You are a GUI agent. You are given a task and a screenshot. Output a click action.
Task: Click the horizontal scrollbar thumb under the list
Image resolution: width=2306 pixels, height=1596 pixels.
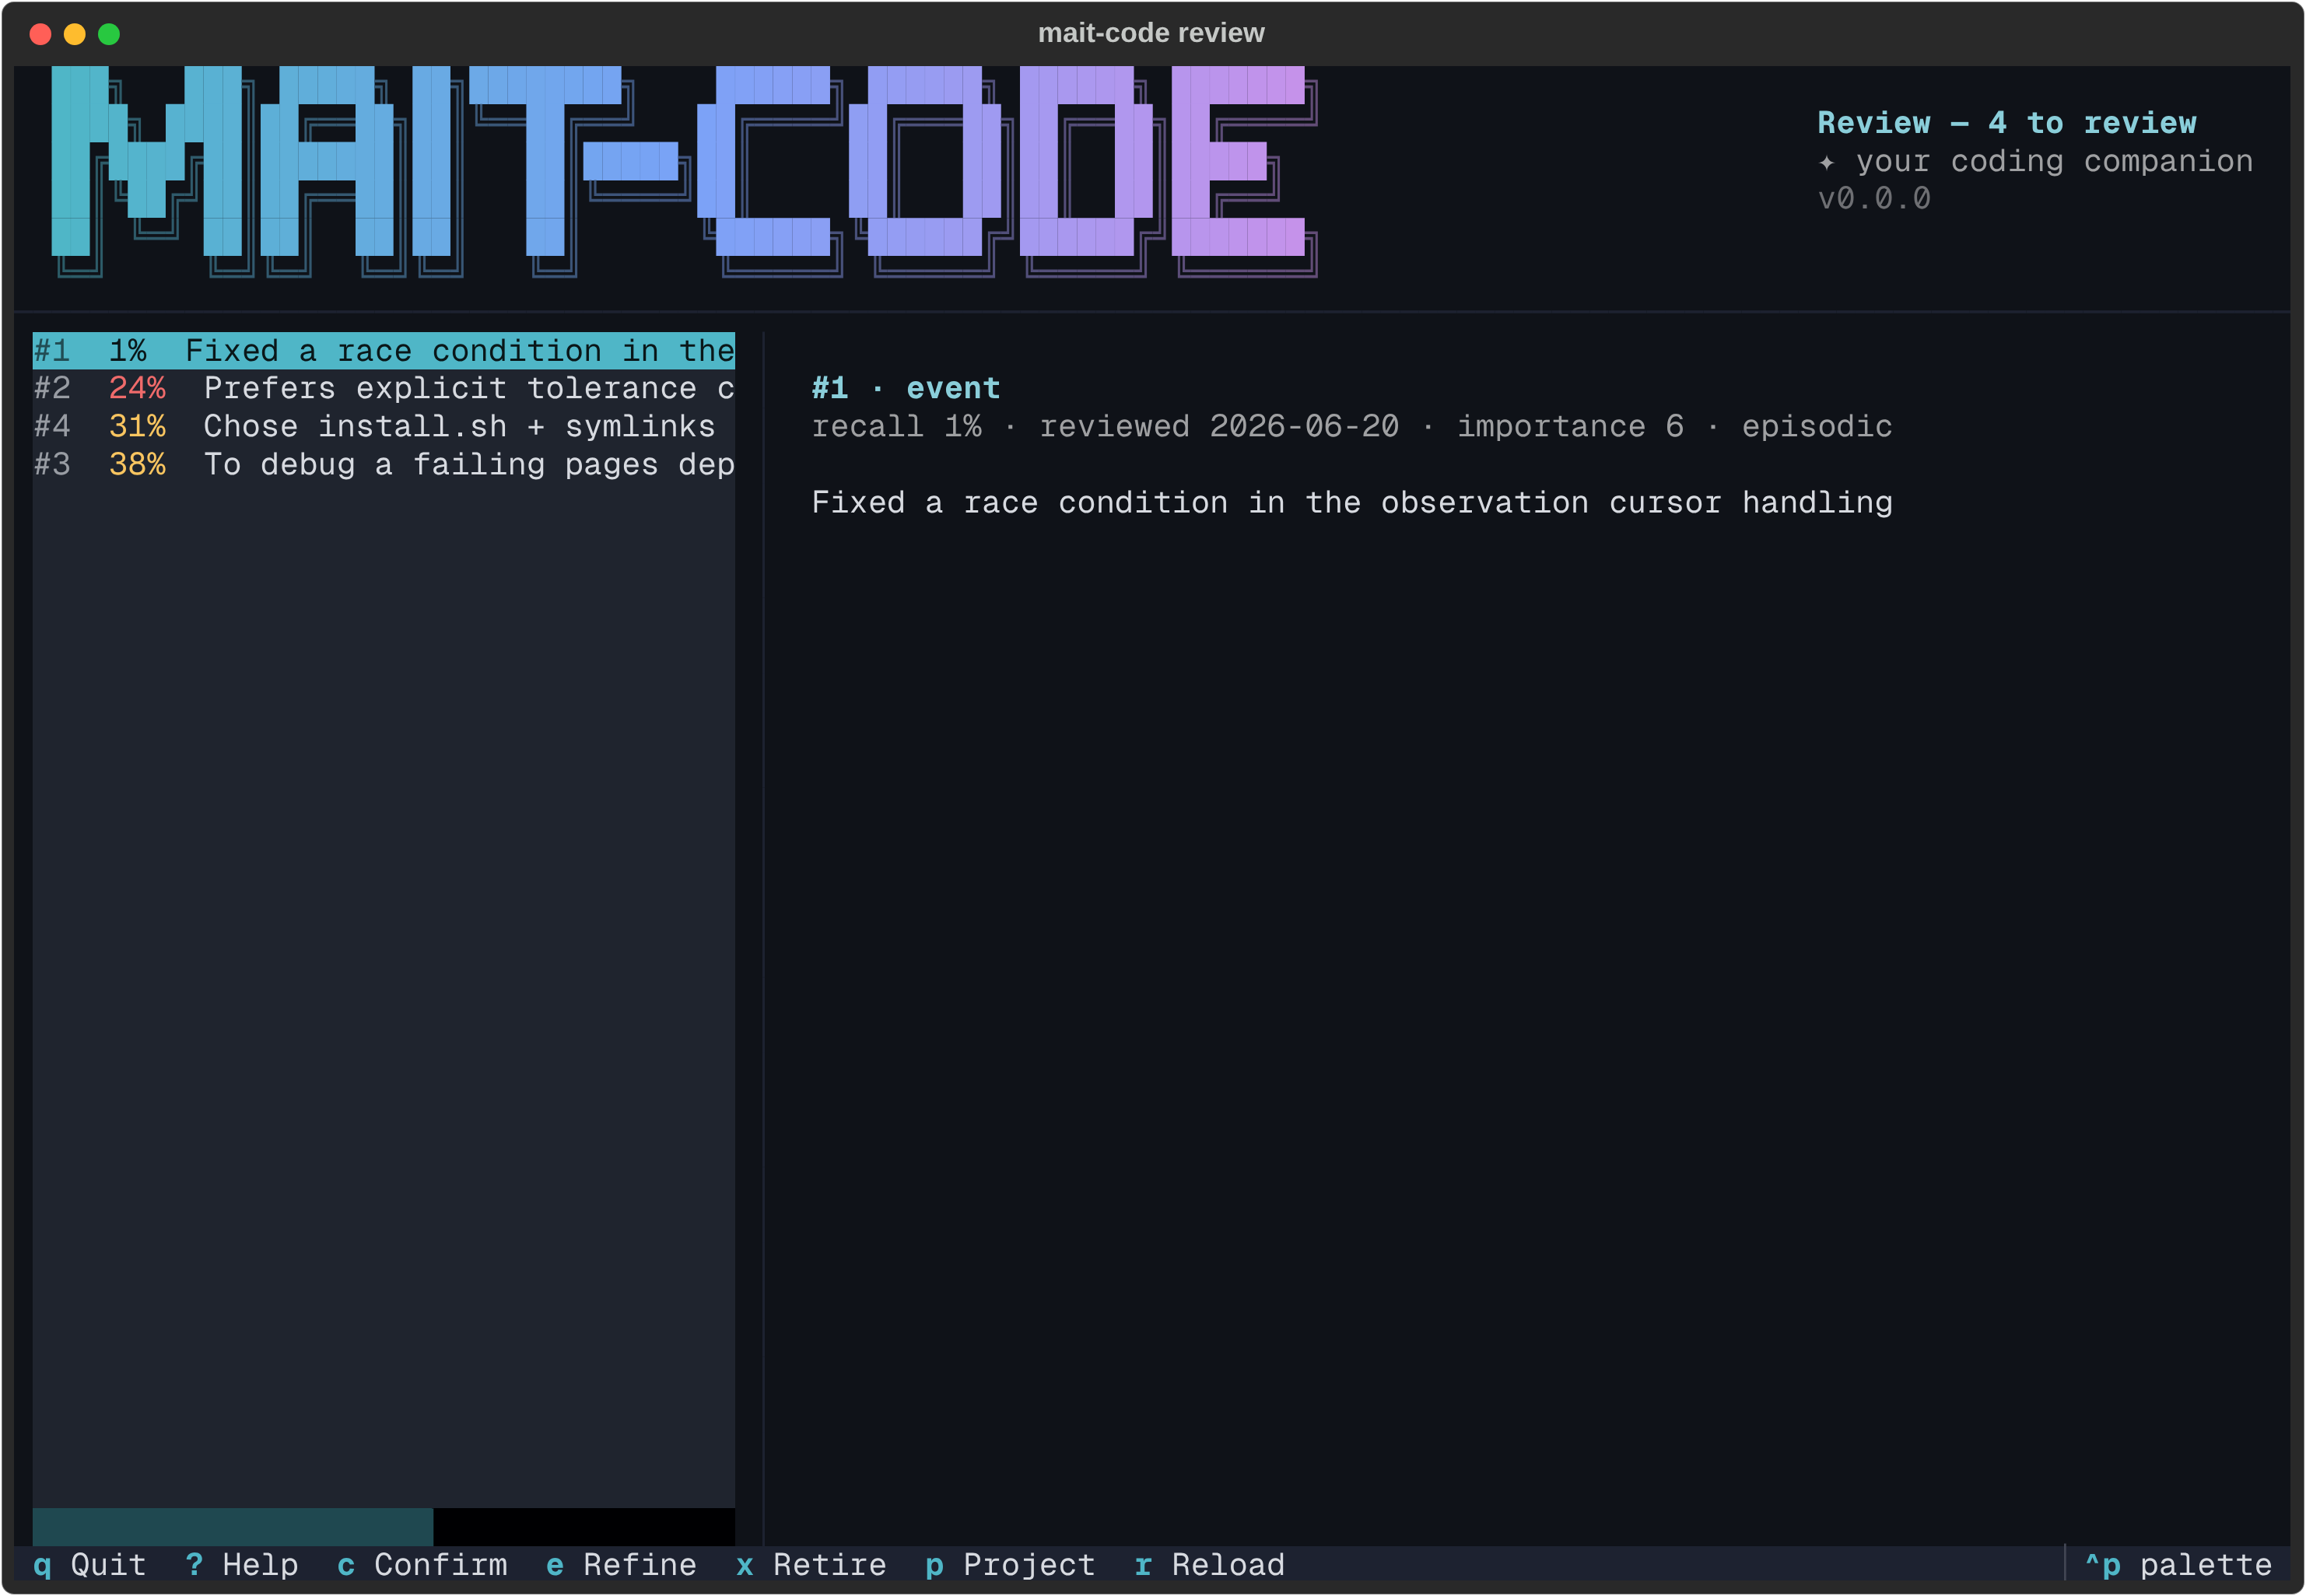pyautogui.click(x=233, y=1526)
